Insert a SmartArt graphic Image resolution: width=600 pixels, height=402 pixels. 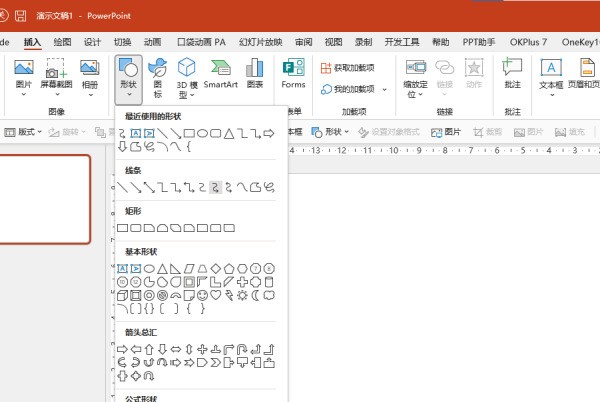pyautogui.click(x=220, y=74)
